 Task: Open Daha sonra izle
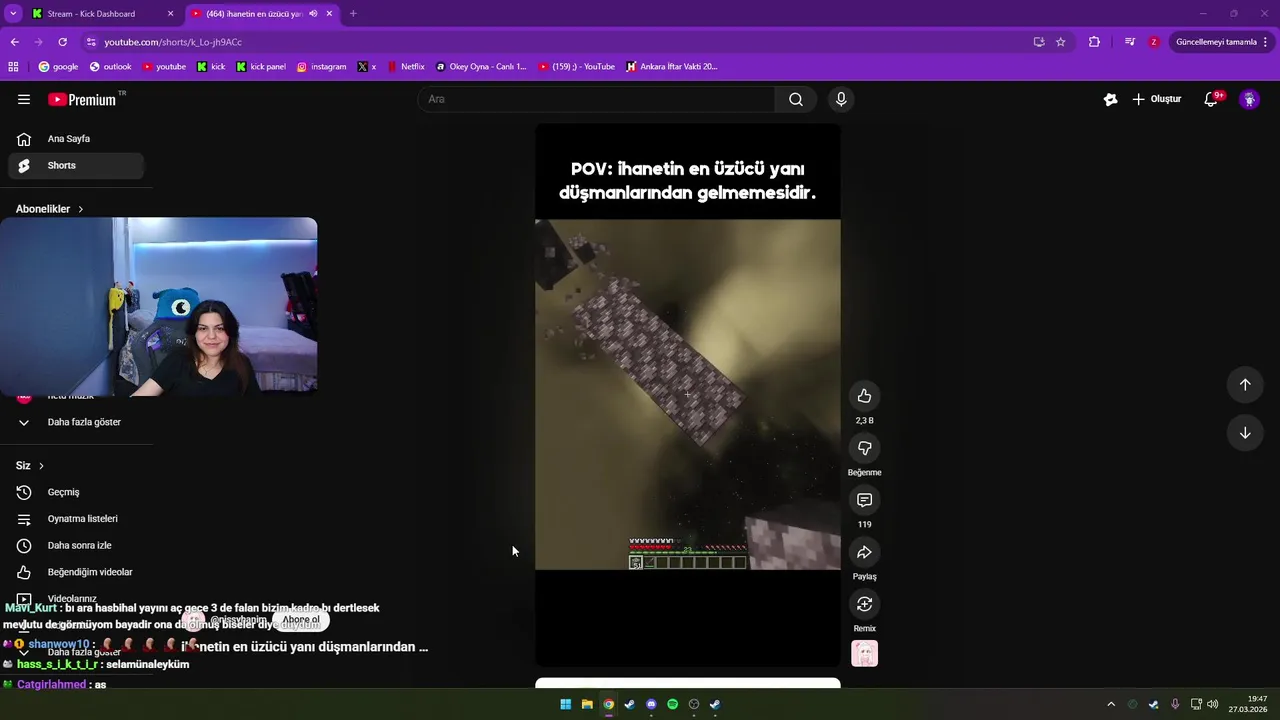tap(75, 546)
